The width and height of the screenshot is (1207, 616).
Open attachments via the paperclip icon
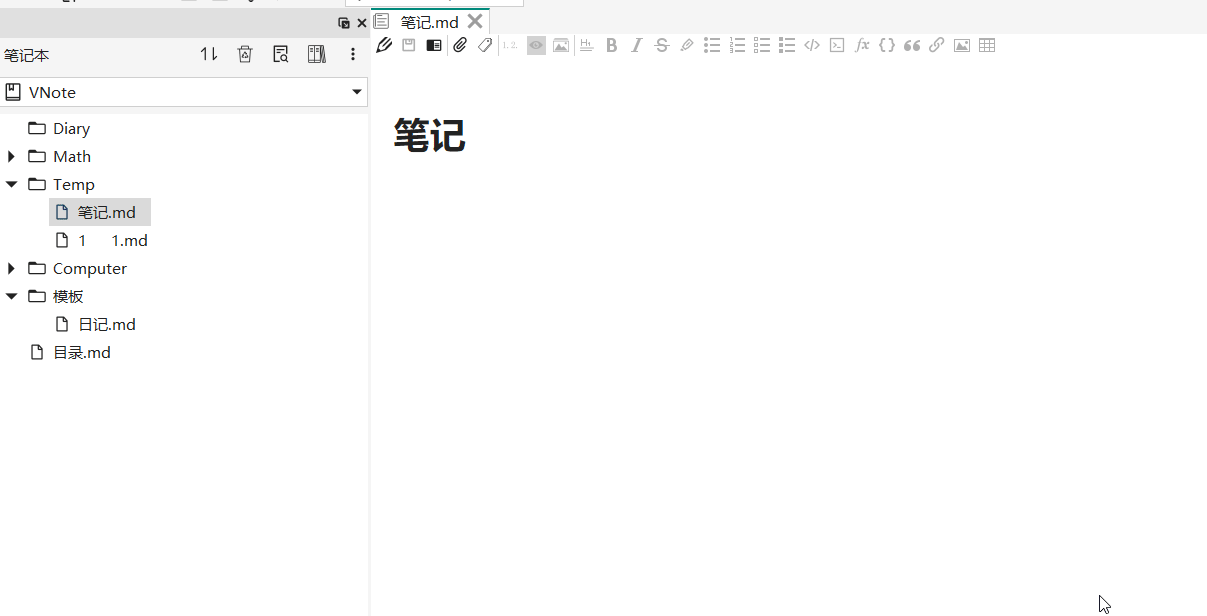(460, 45)
